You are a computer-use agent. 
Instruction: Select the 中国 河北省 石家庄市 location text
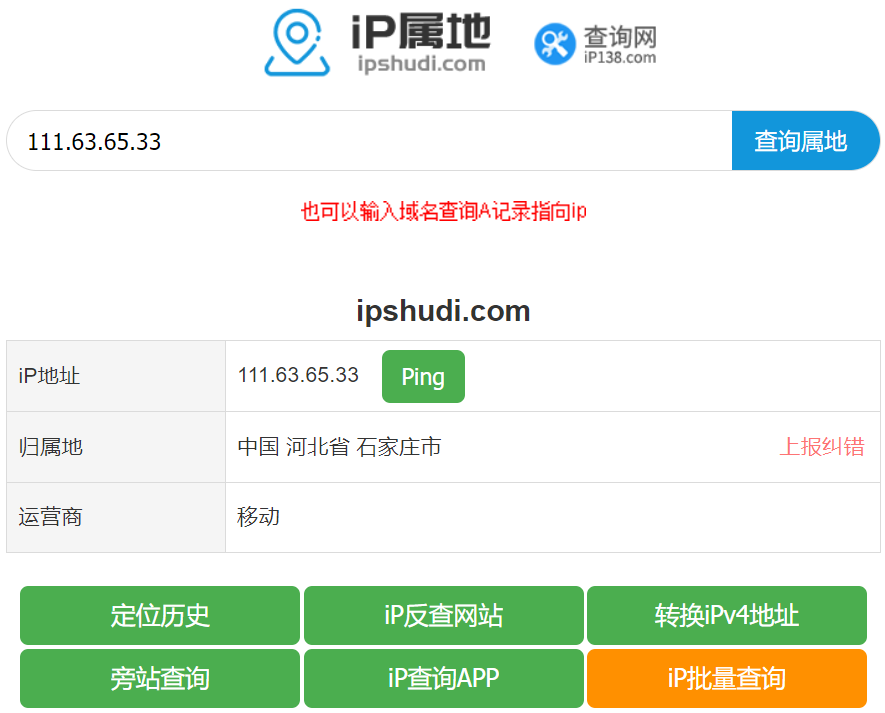pyautogui.click(x=339, y=447)
